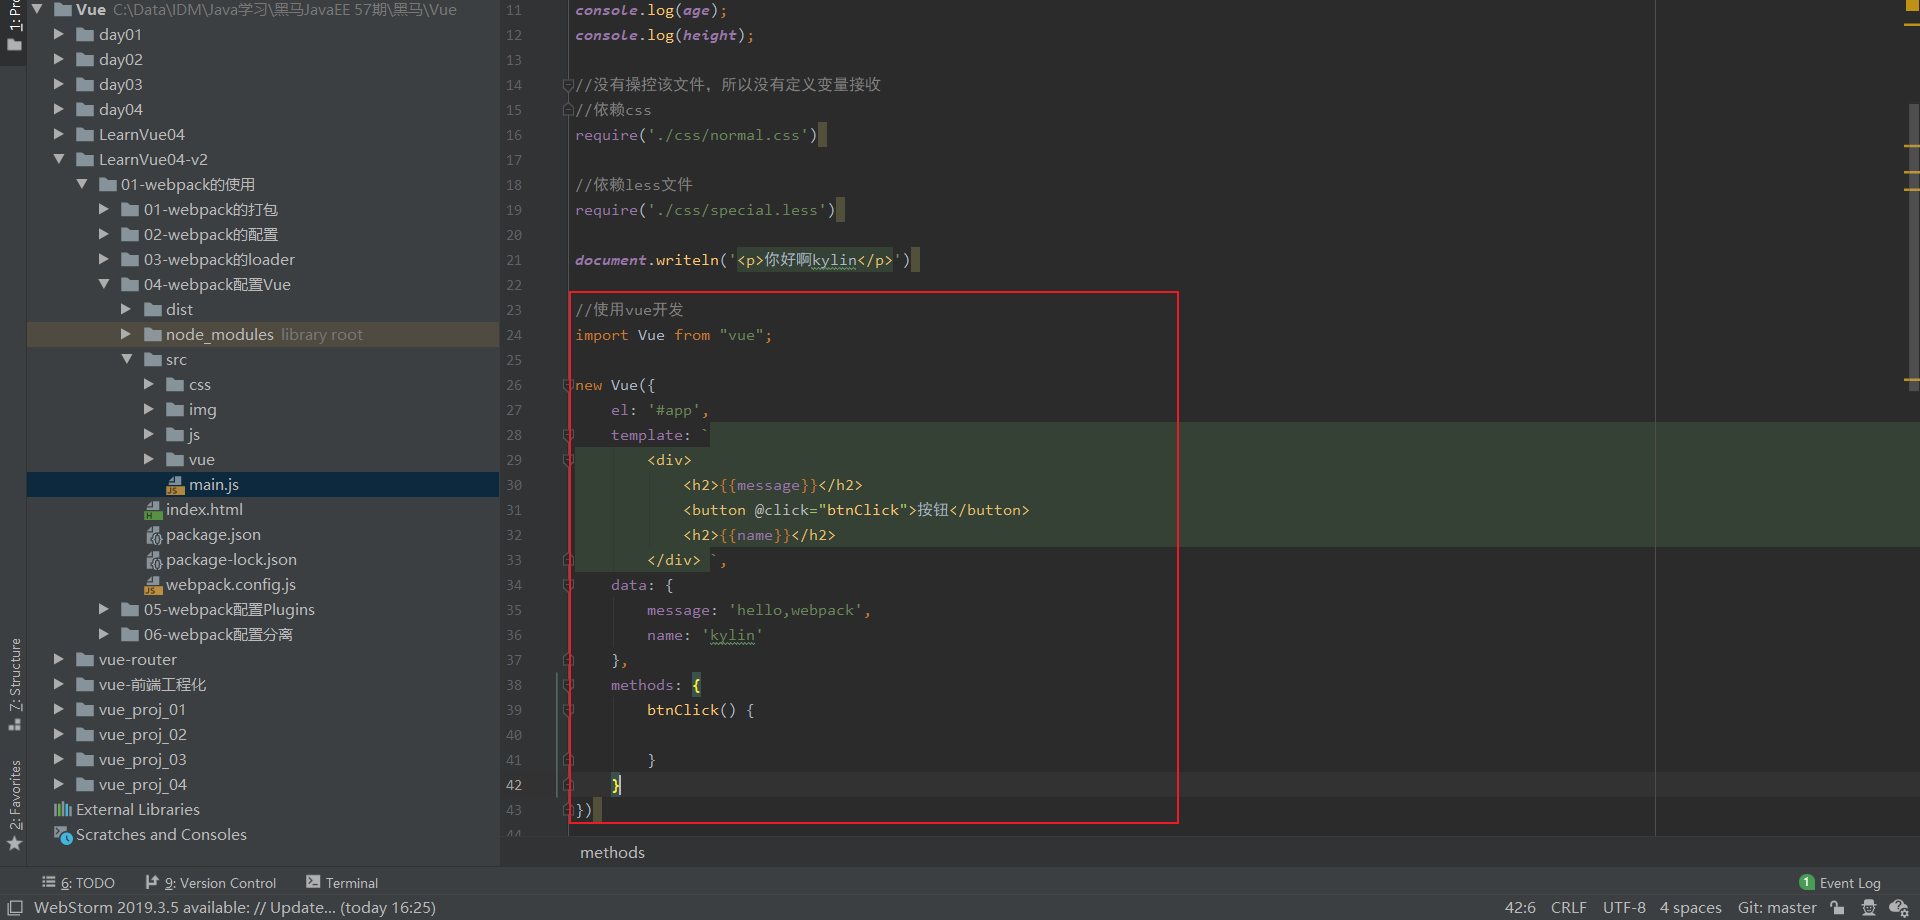Click the src folder icon
Image resolution: width=1920 pixels, height=920 pixels.
pos(153,359)
